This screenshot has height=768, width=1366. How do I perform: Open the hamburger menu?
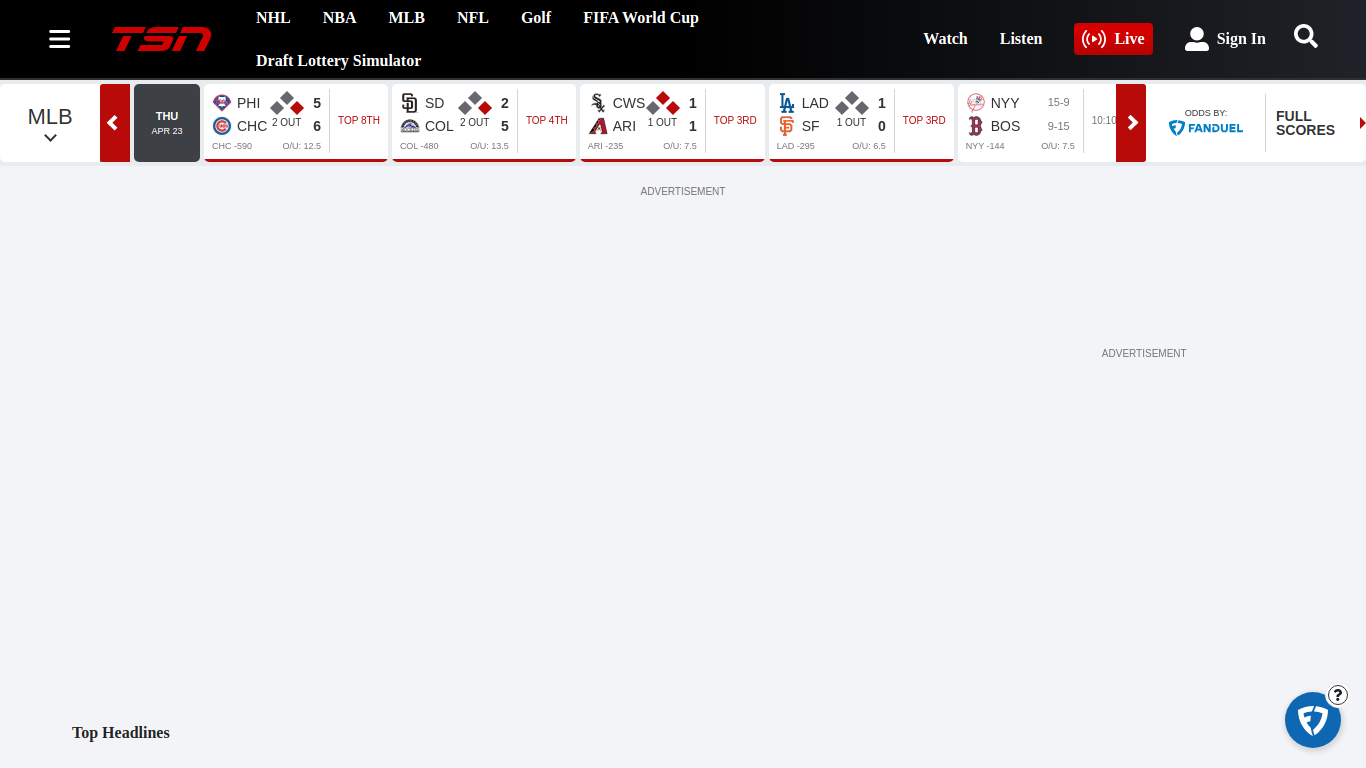click(59, 39)
